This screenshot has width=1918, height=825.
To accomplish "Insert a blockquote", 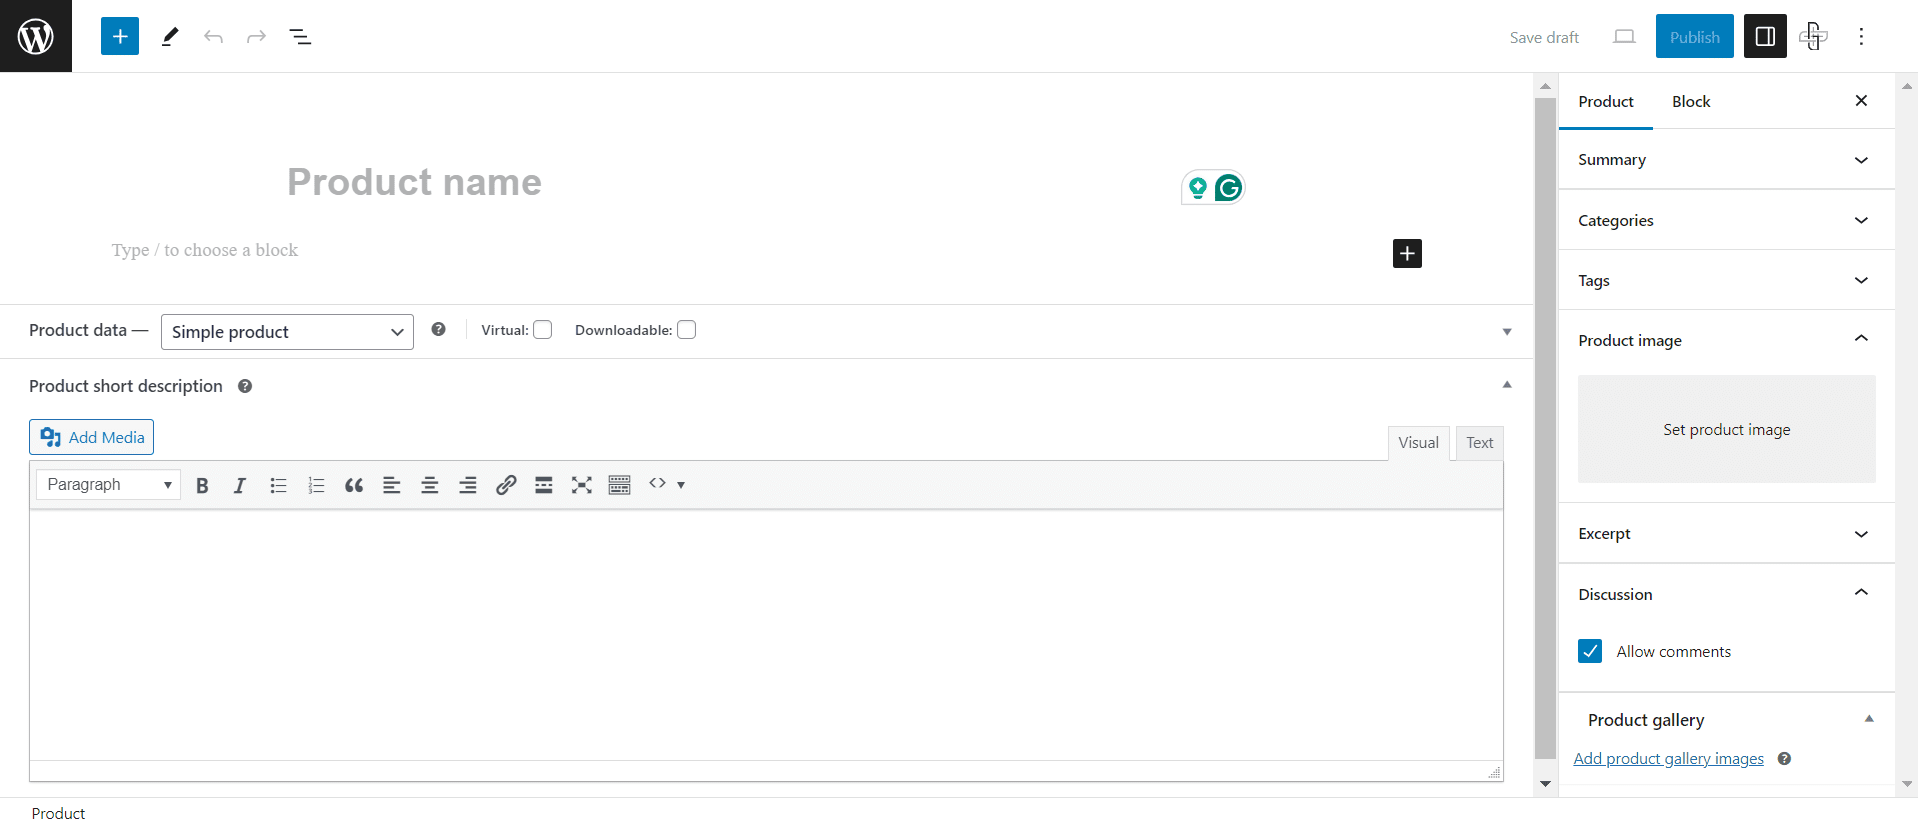I will 354,485.
